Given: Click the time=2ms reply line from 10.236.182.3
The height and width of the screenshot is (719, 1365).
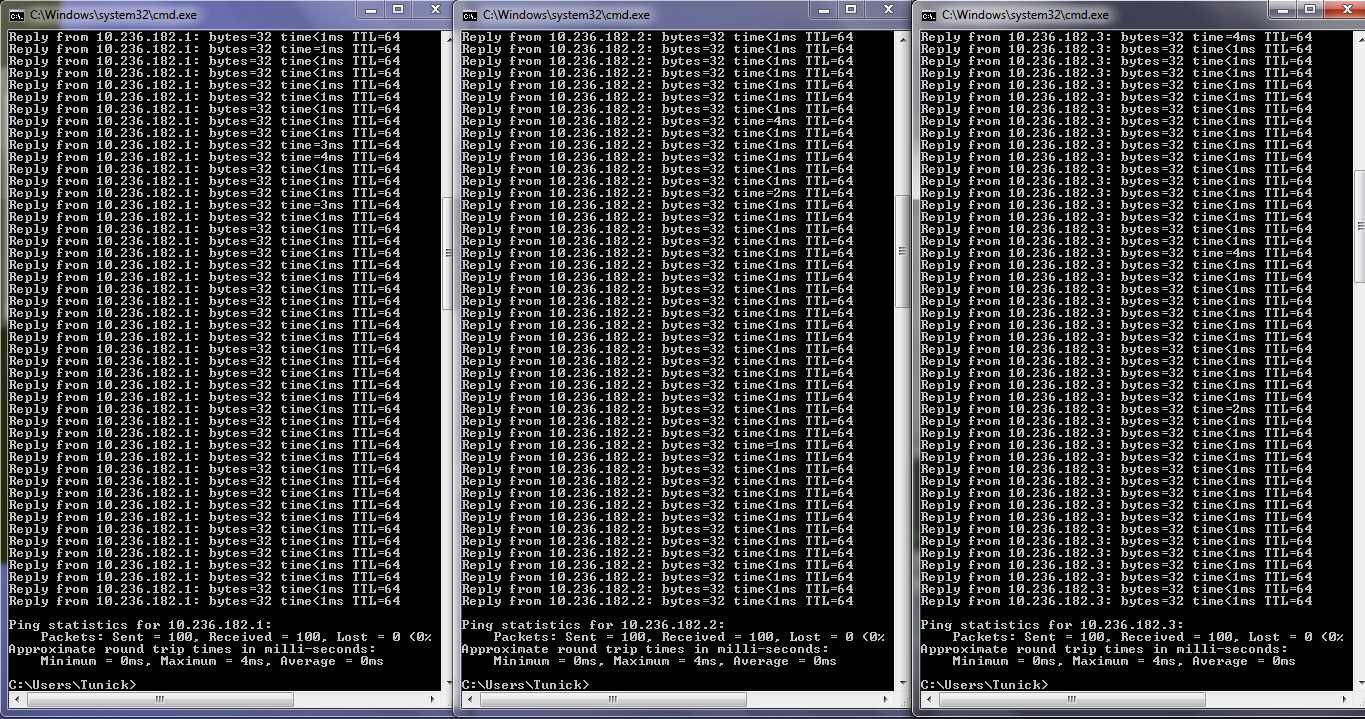Looking at the screenshot, I should 1116,409.
